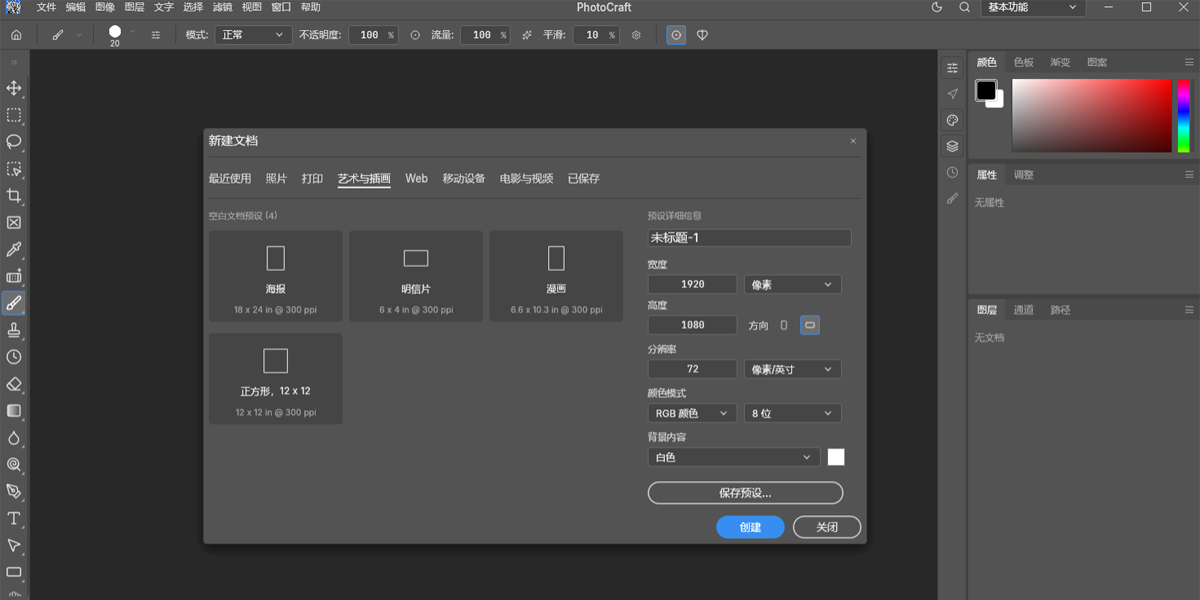Open the brush settings panel icon
Image resolution: width=1200 pixels, height=600 pixels.
coord(156,35)
